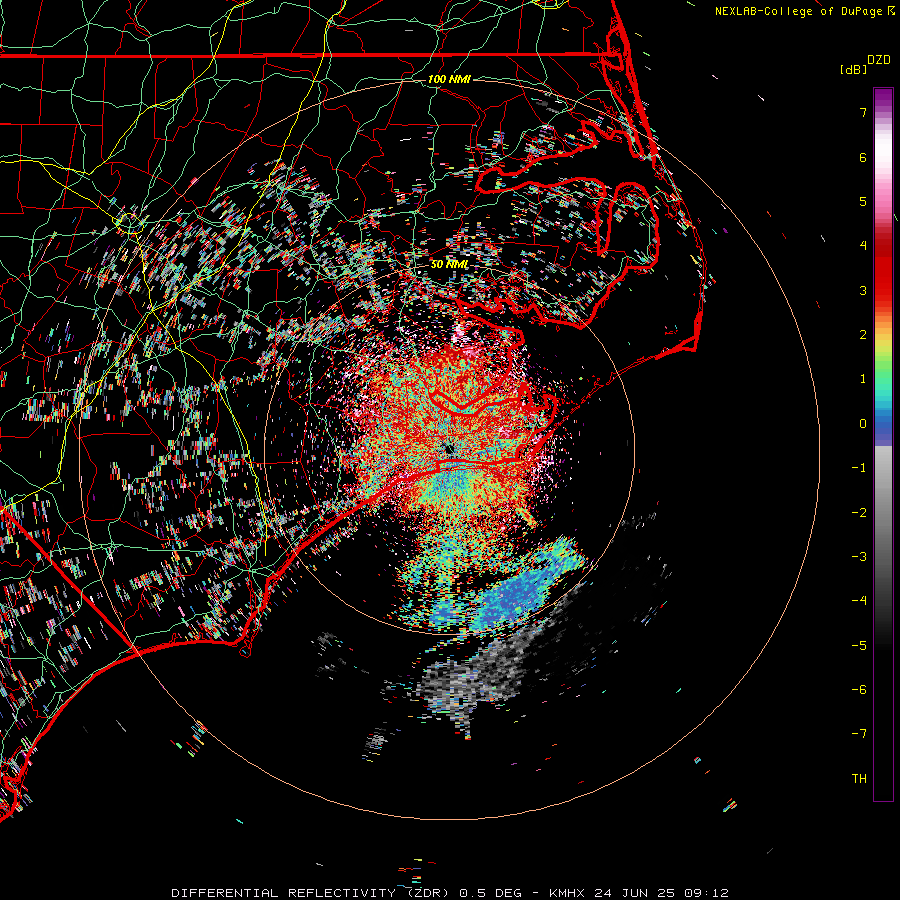This screenshot has width=900, height=900.
Task: Click the red 3 dB color bar section
Action: coord(883,281)
